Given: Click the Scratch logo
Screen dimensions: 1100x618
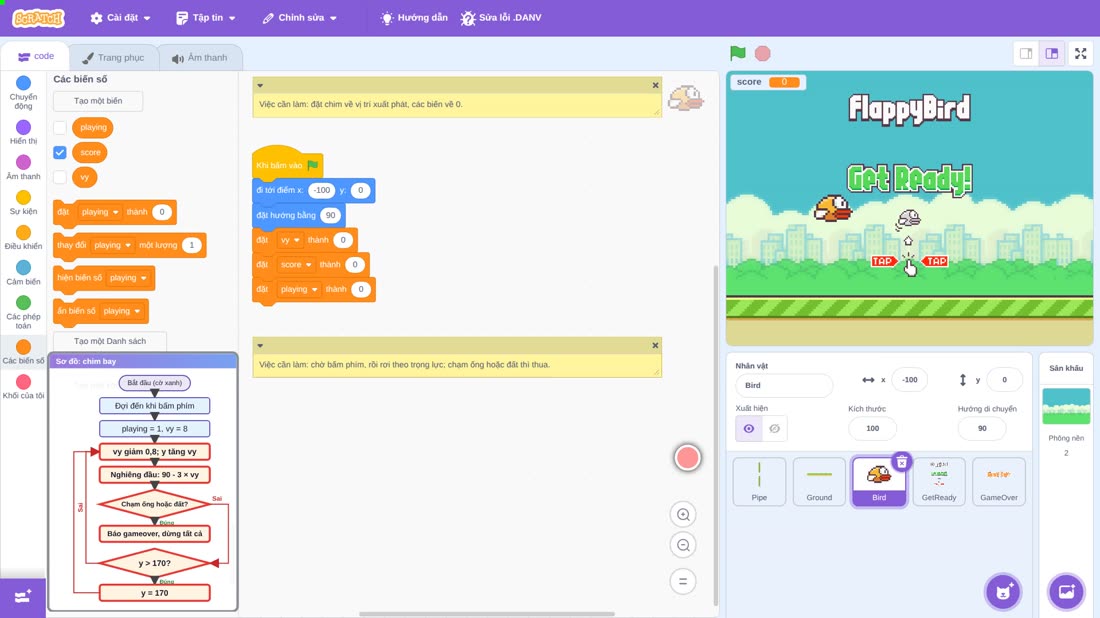Looking at the screenshot, I should pyautogui.click(x=39, y=18).
